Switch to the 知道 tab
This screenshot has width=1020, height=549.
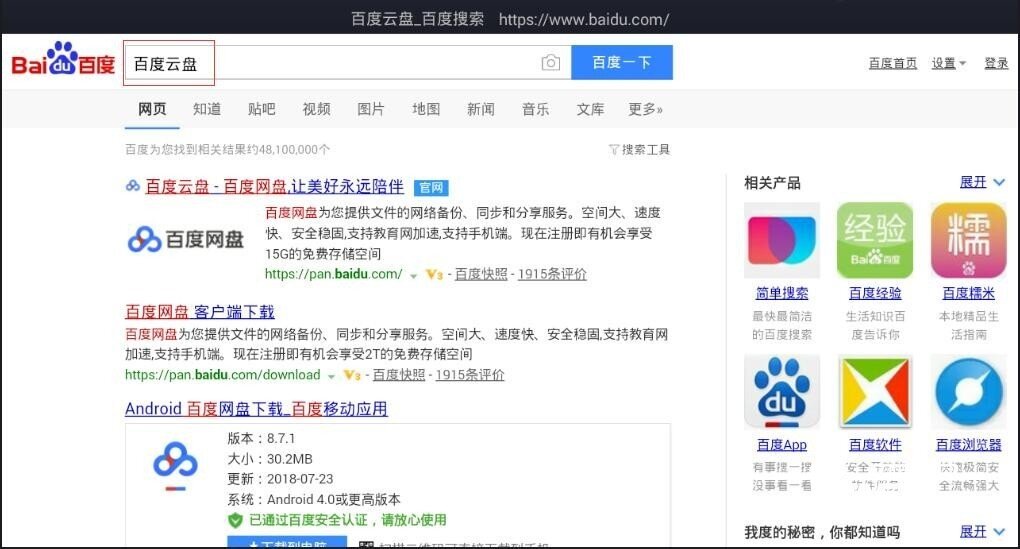pos(207,109)
